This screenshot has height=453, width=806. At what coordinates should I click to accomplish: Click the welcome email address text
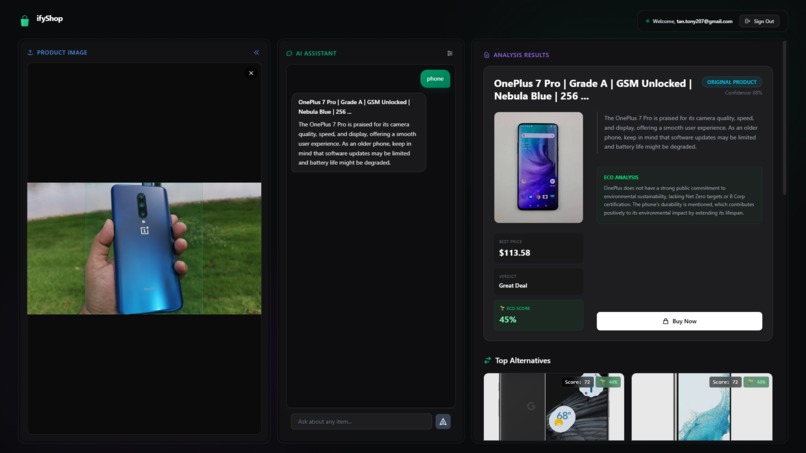click(x=704, y=21)
